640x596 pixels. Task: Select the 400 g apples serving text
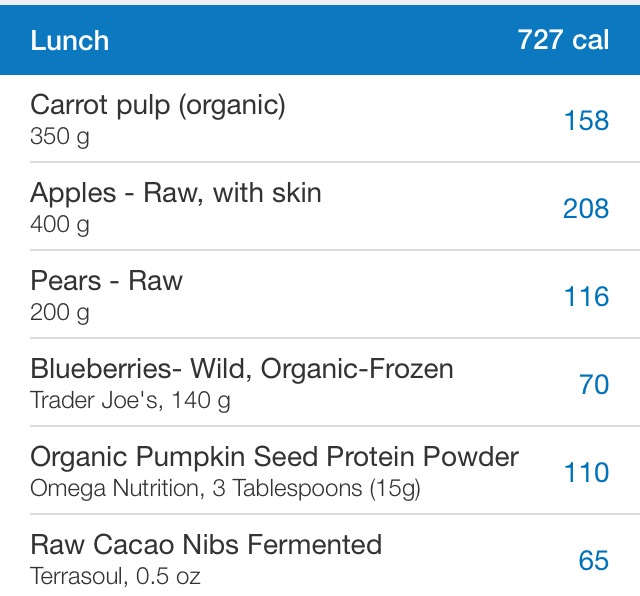pyautogui.click(x=60, y=225)
